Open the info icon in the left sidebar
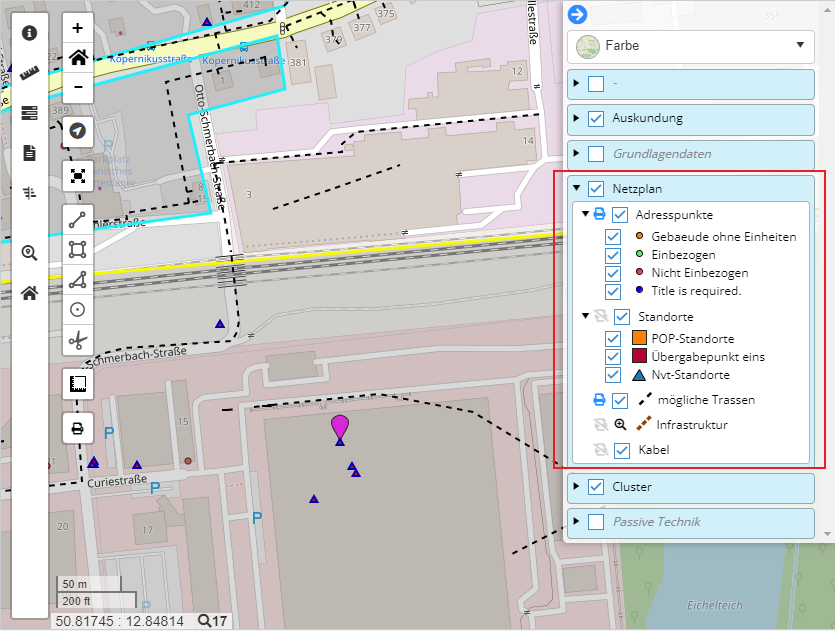Viewport: 835px width, 631px height. coord(29,33)
